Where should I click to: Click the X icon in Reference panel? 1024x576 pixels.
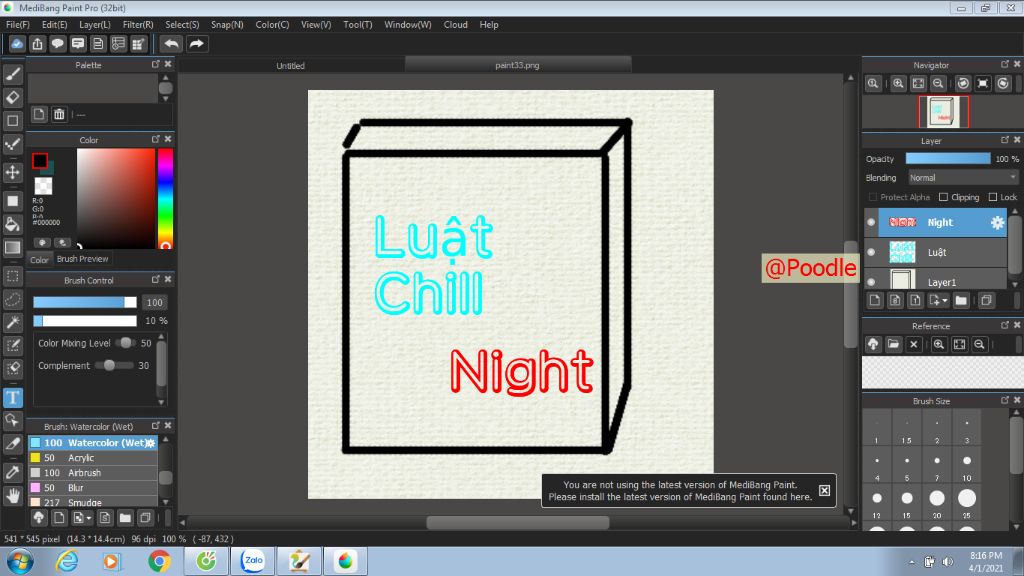coord(914,344)
